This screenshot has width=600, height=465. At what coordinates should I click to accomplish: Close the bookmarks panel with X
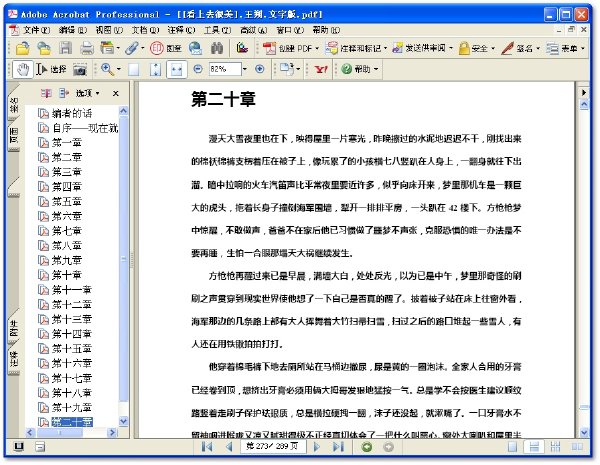coord(116,93)
